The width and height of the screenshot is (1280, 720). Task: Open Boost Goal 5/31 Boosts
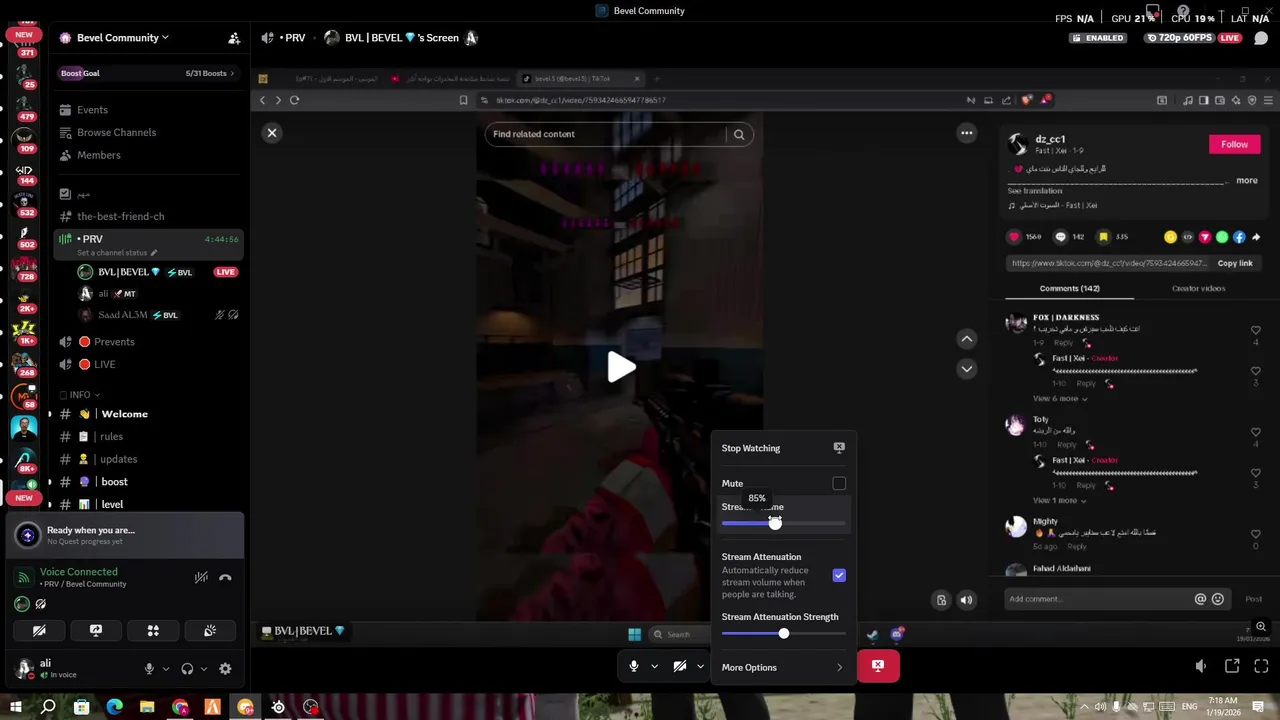click(x=148, y=73)
